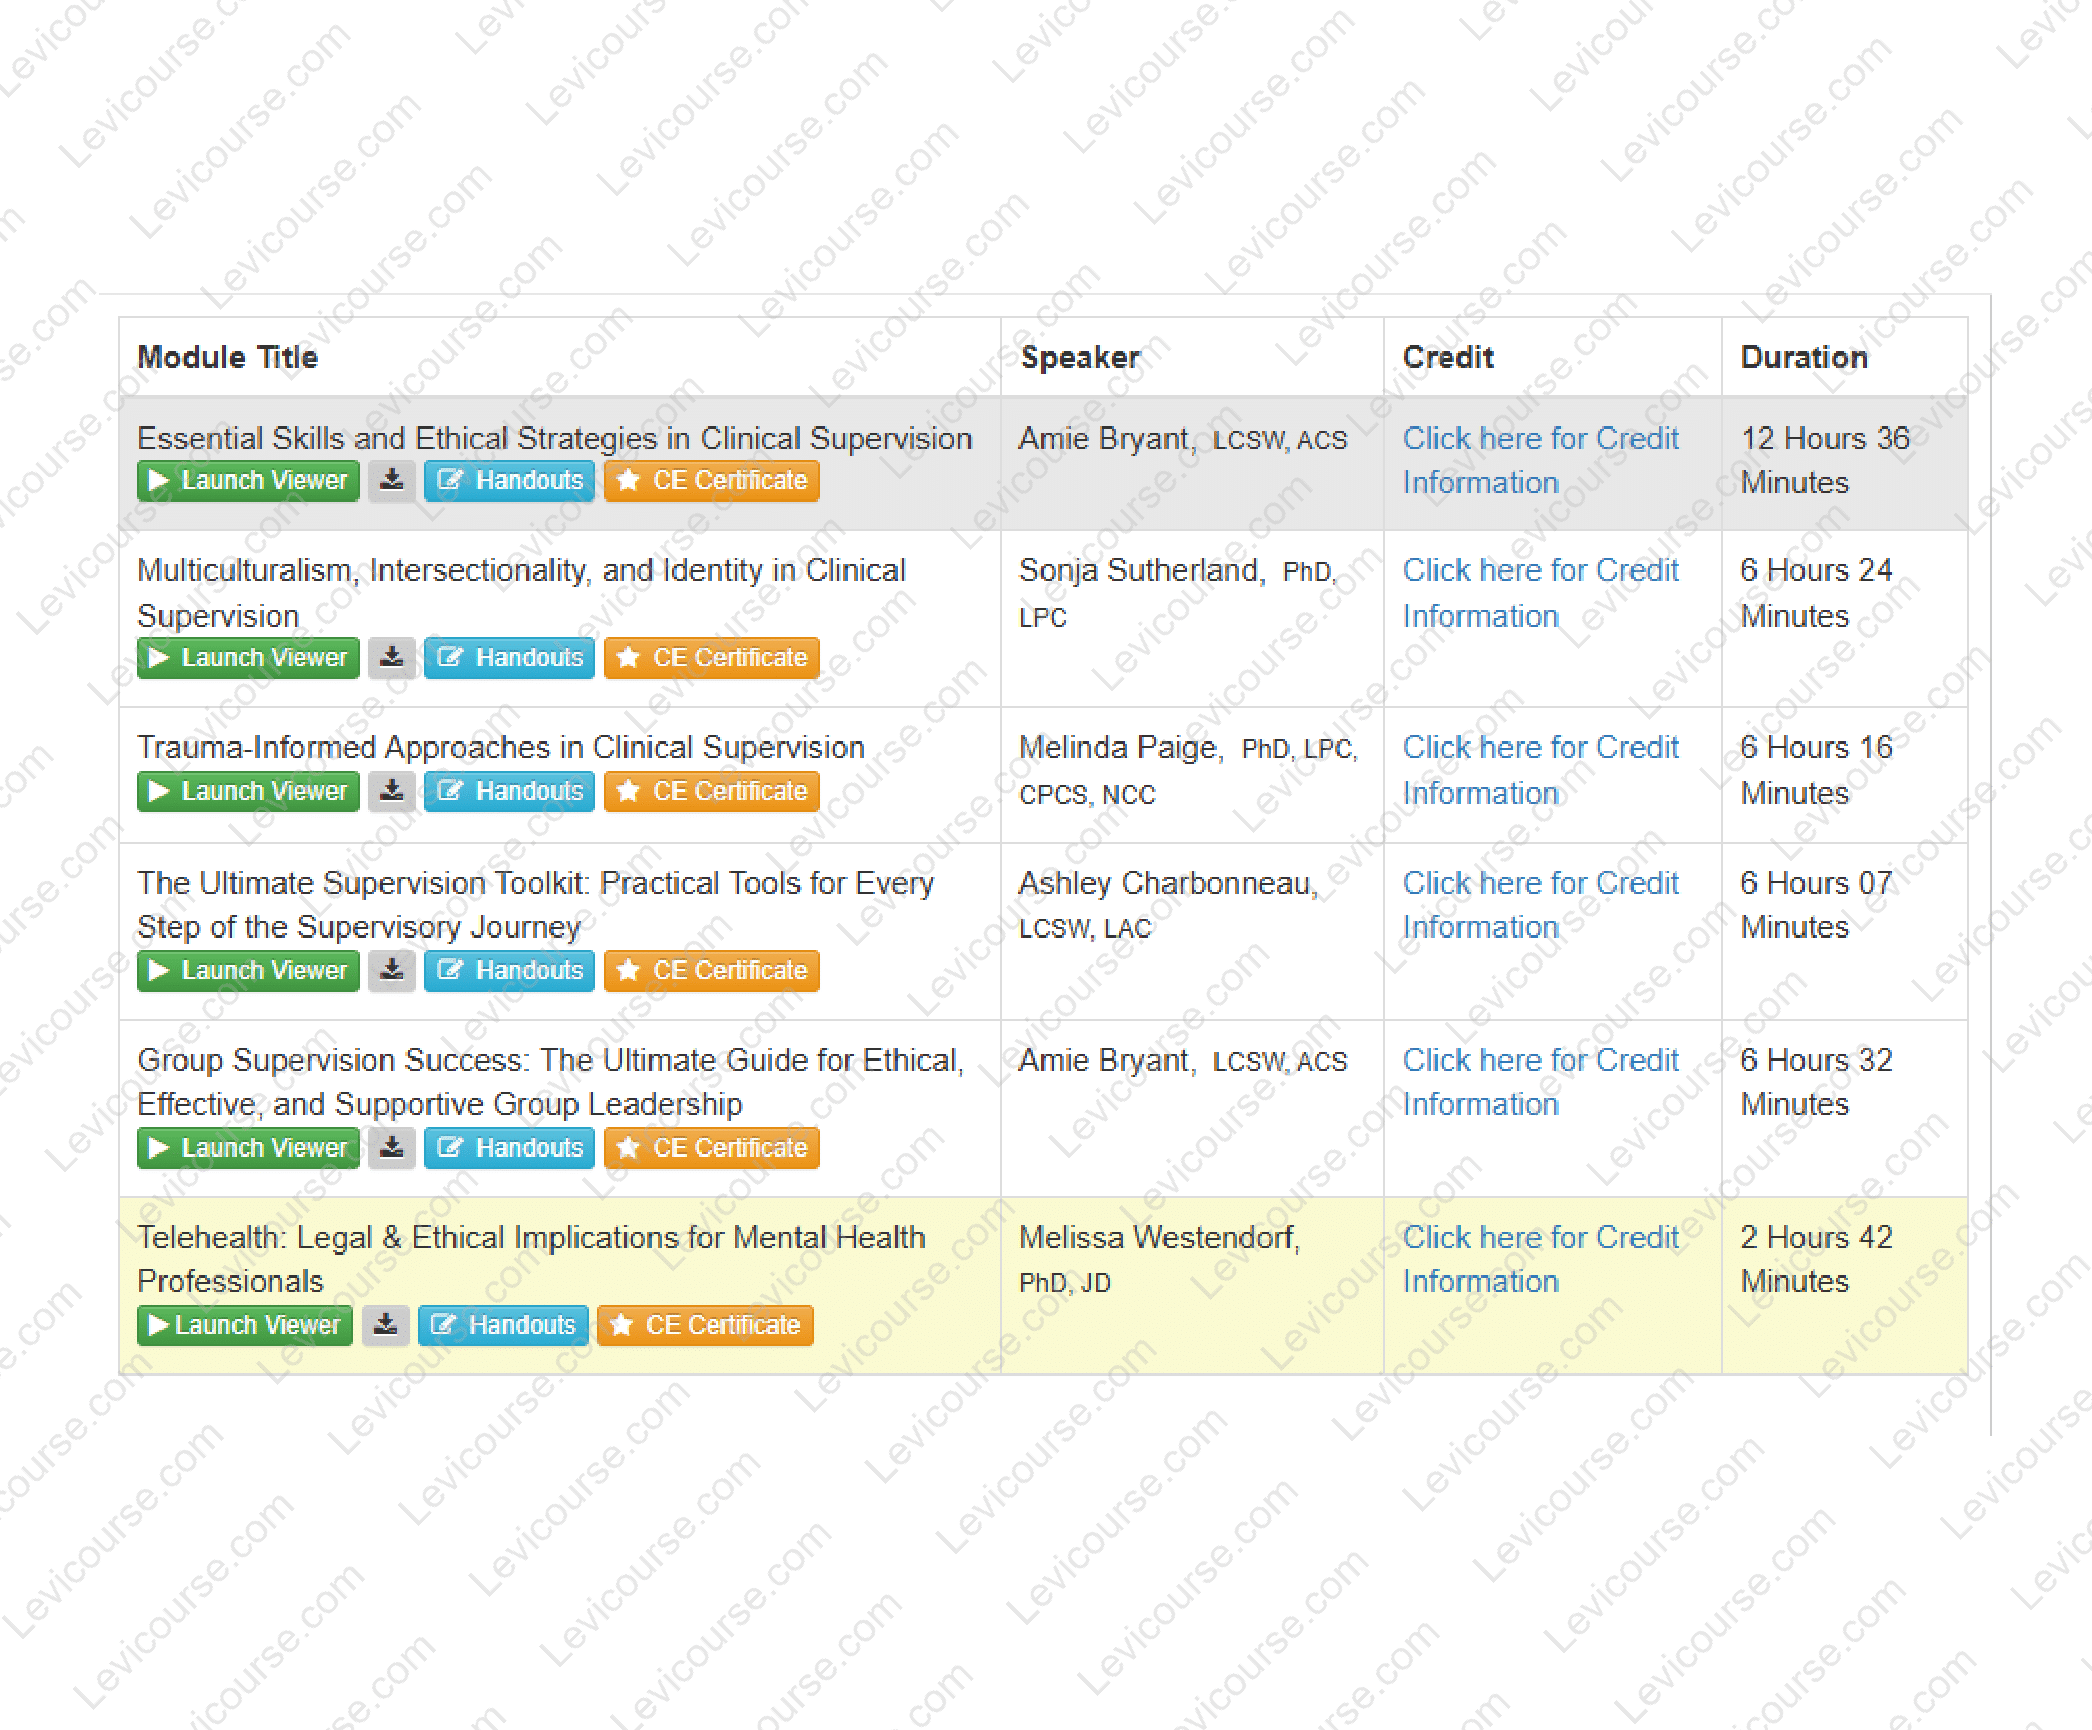Screen dimensions: 2092x1730
Task: Open Handouts for Multiculturalism module
Action: point(509,658)
